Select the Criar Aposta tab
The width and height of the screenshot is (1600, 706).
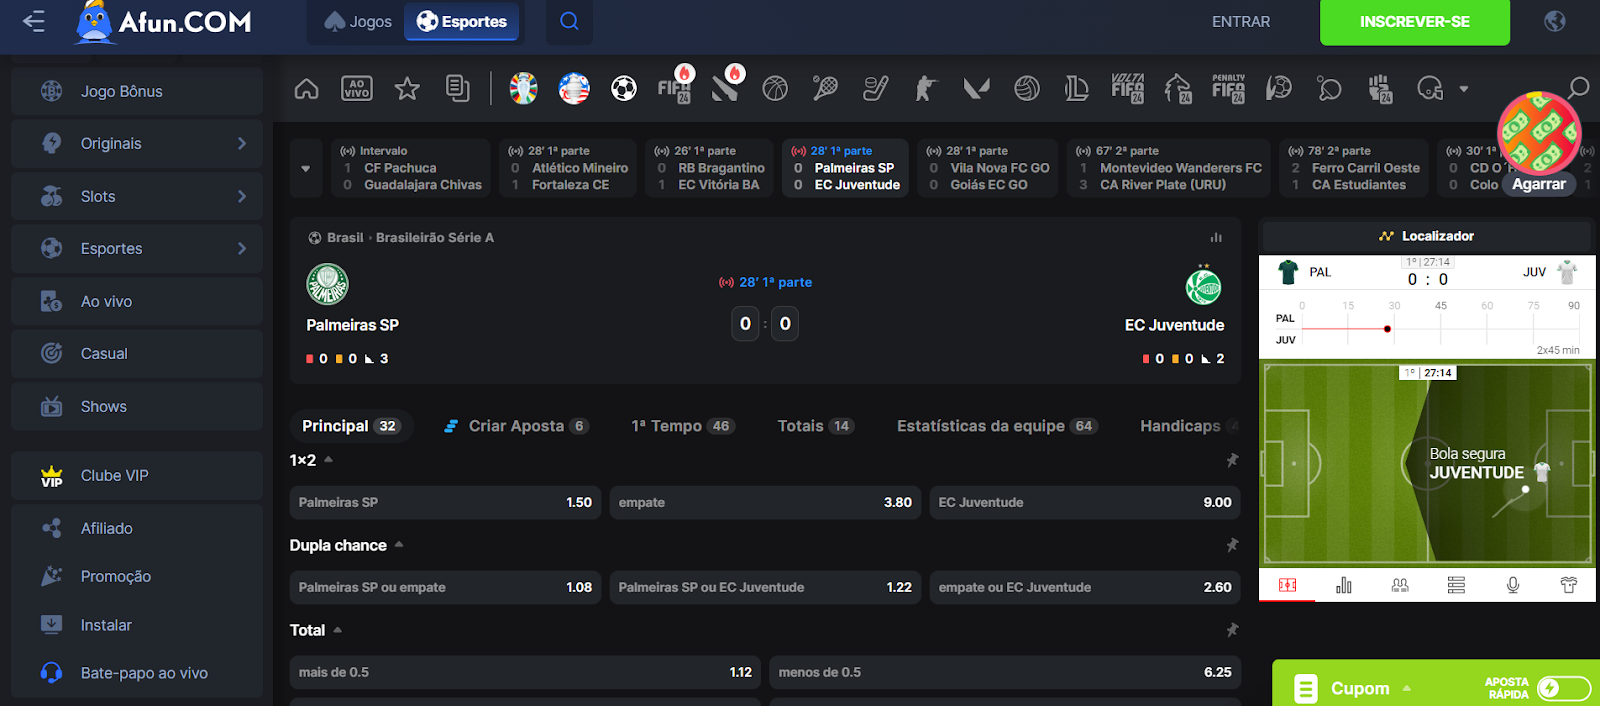click(x=516, y=426)
